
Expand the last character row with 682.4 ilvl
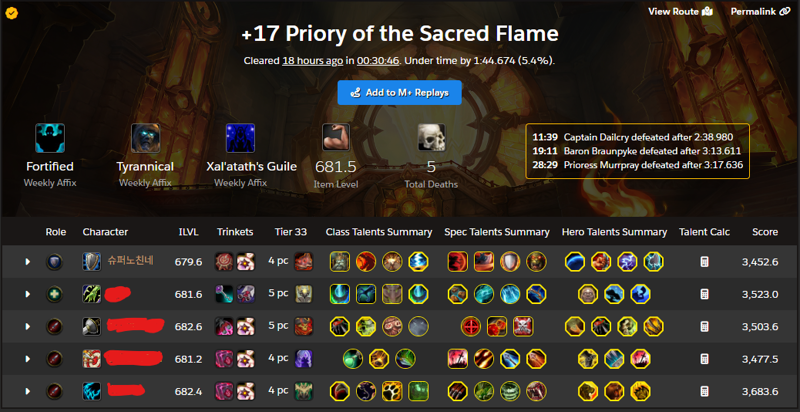point(28,391)
